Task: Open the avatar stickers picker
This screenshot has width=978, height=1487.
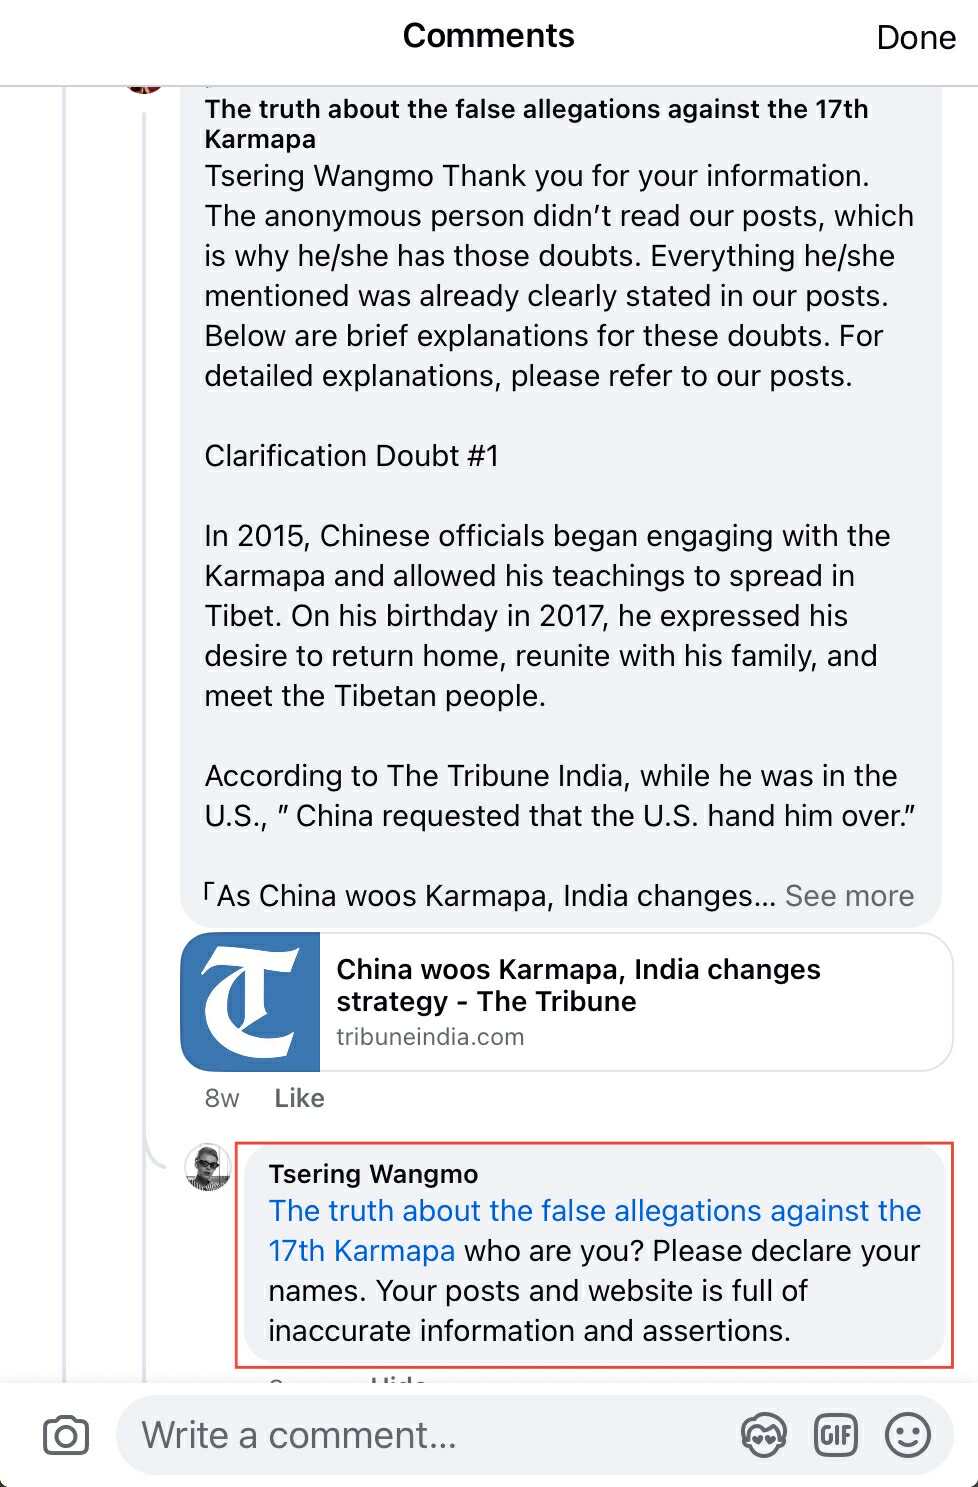Action: tap(763, 1436)
